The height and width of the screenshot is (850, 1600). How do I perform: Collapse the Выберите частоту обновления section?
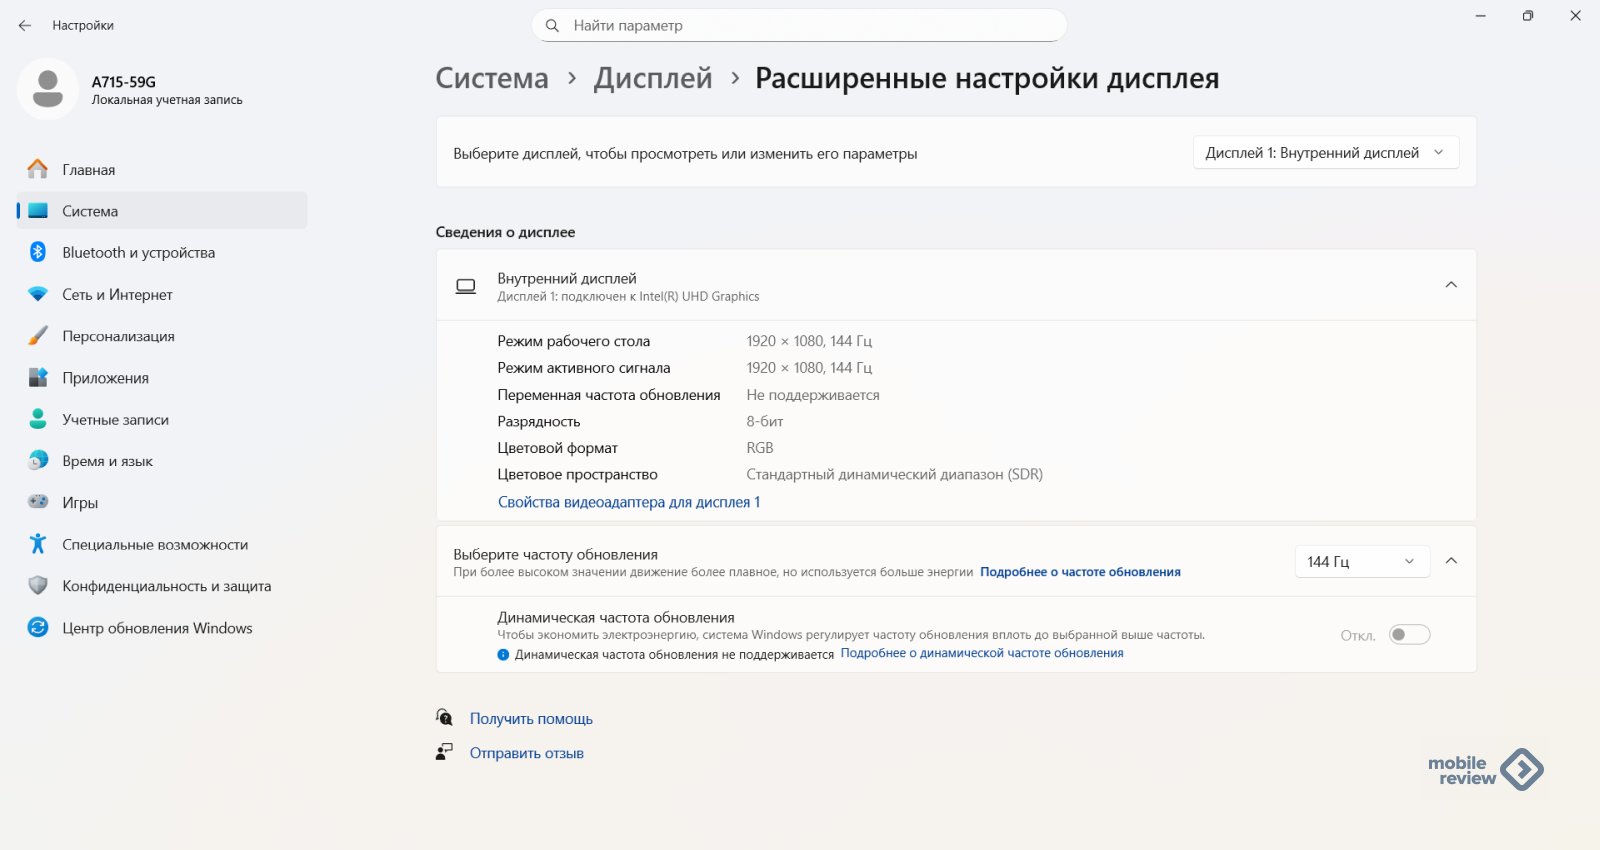1451,561
